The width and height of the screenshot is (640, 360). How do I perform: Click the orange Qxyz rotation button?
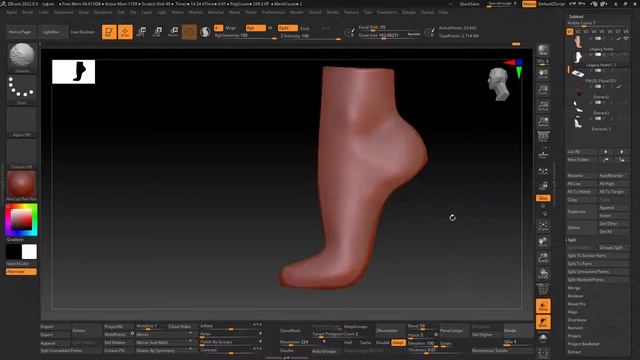click(543, 198)
